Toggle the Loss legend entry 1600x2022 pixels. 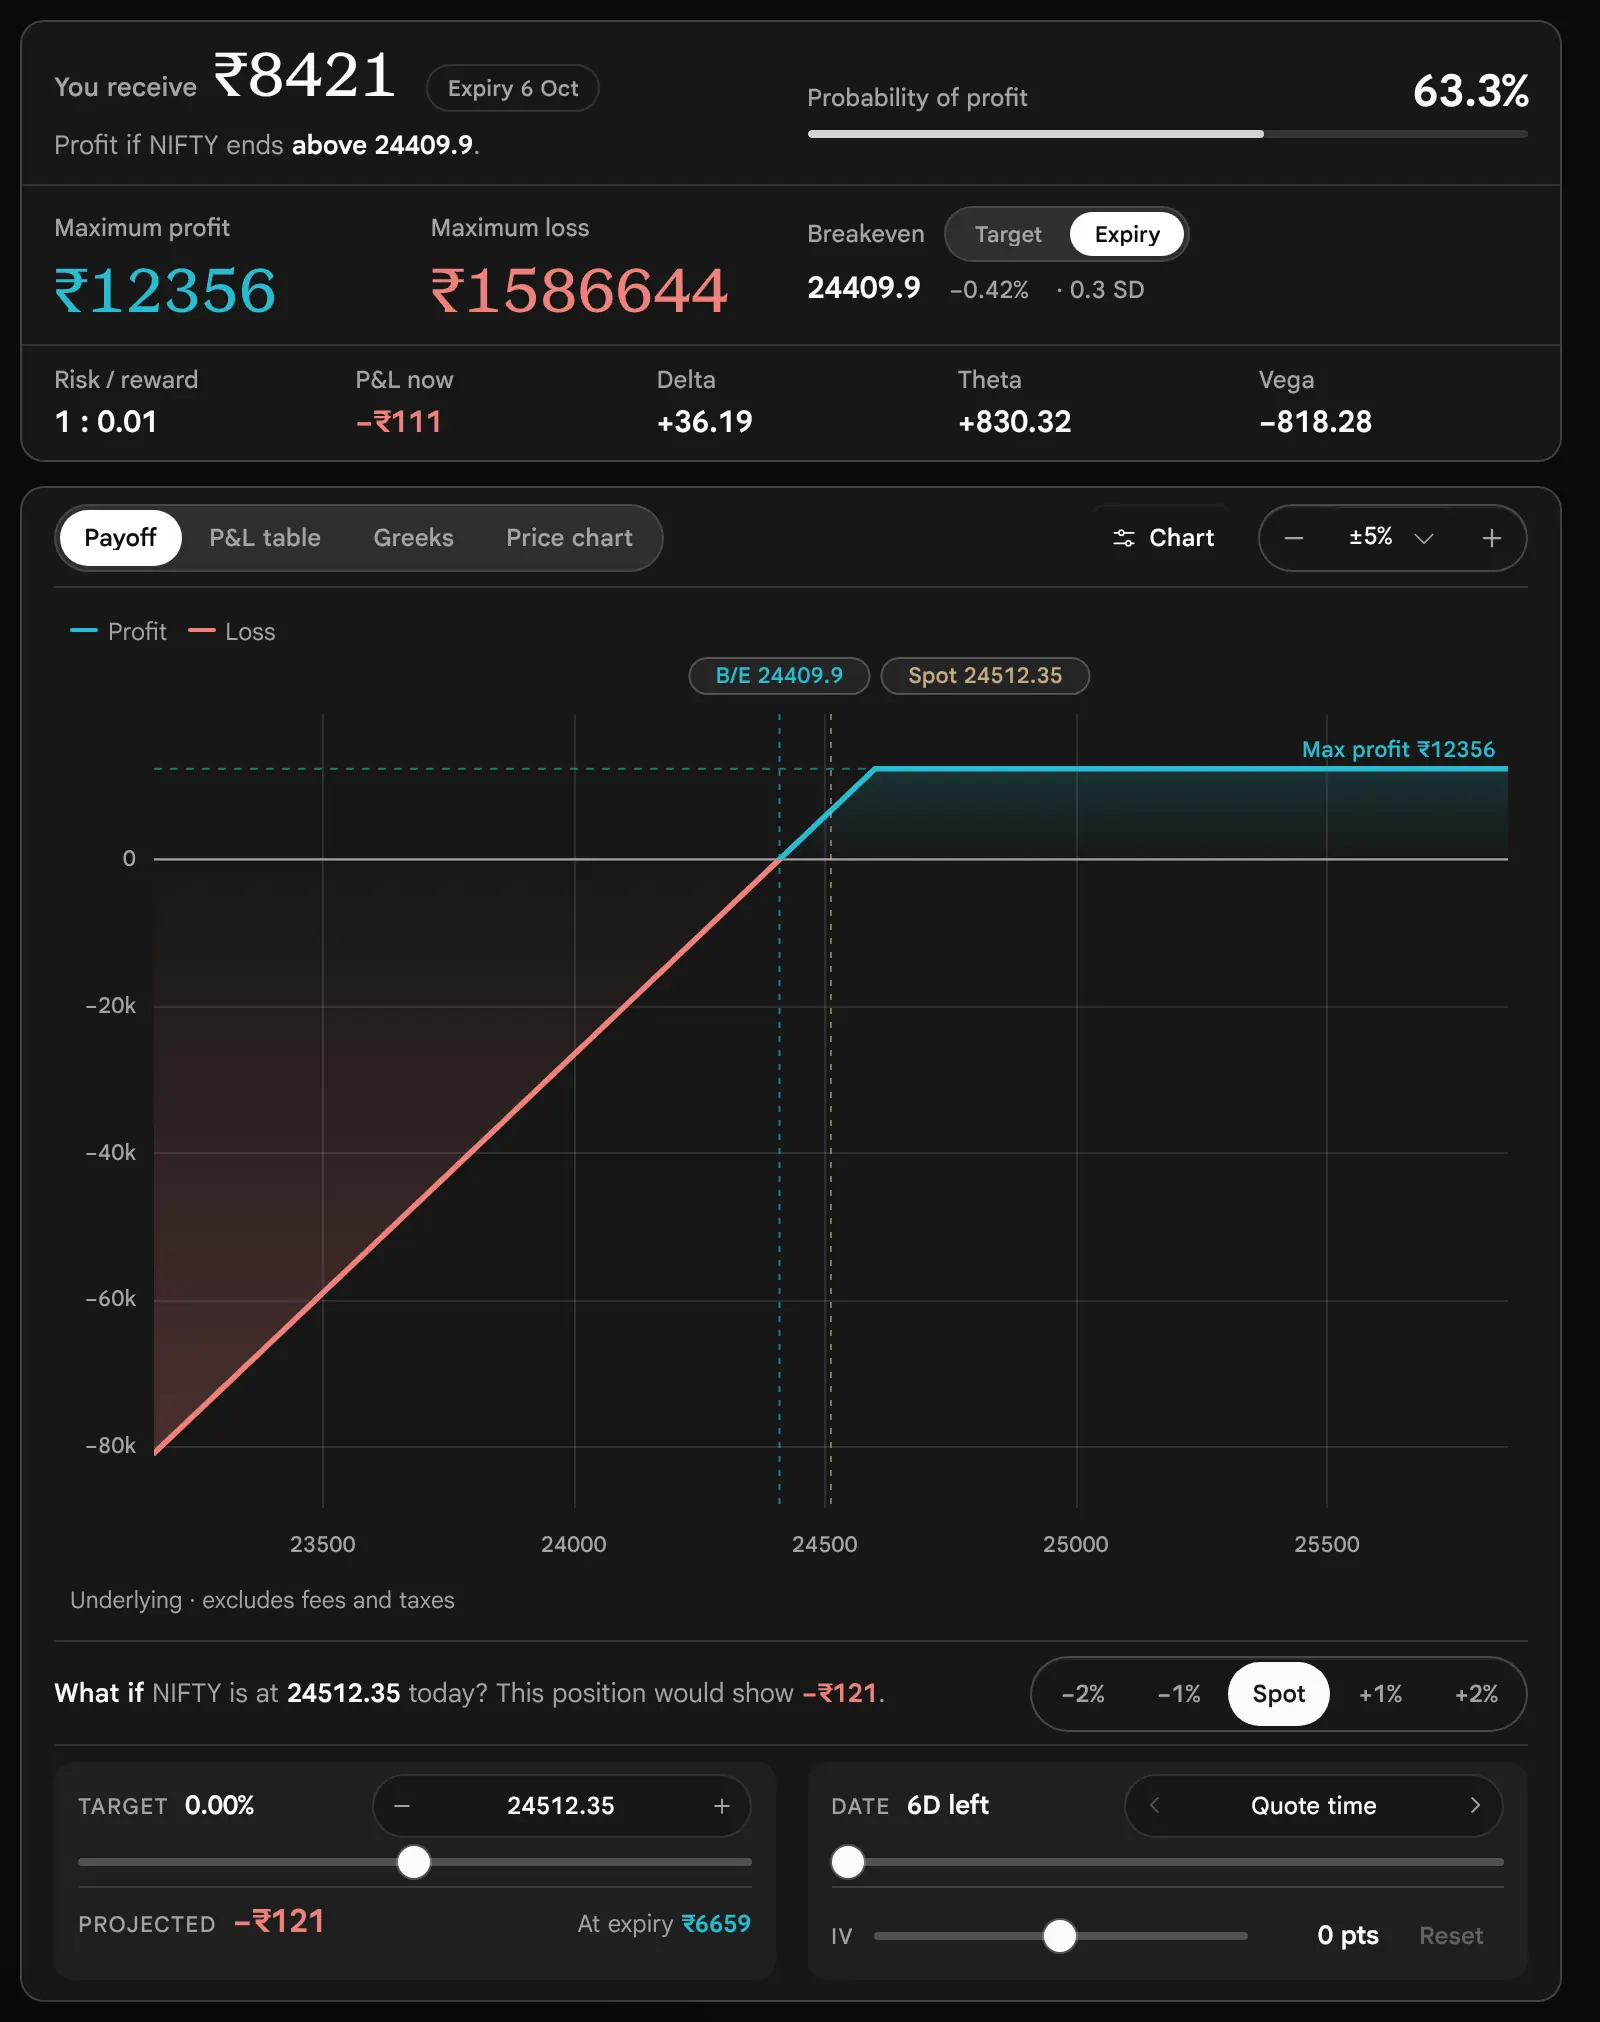(x=232, y=632)
